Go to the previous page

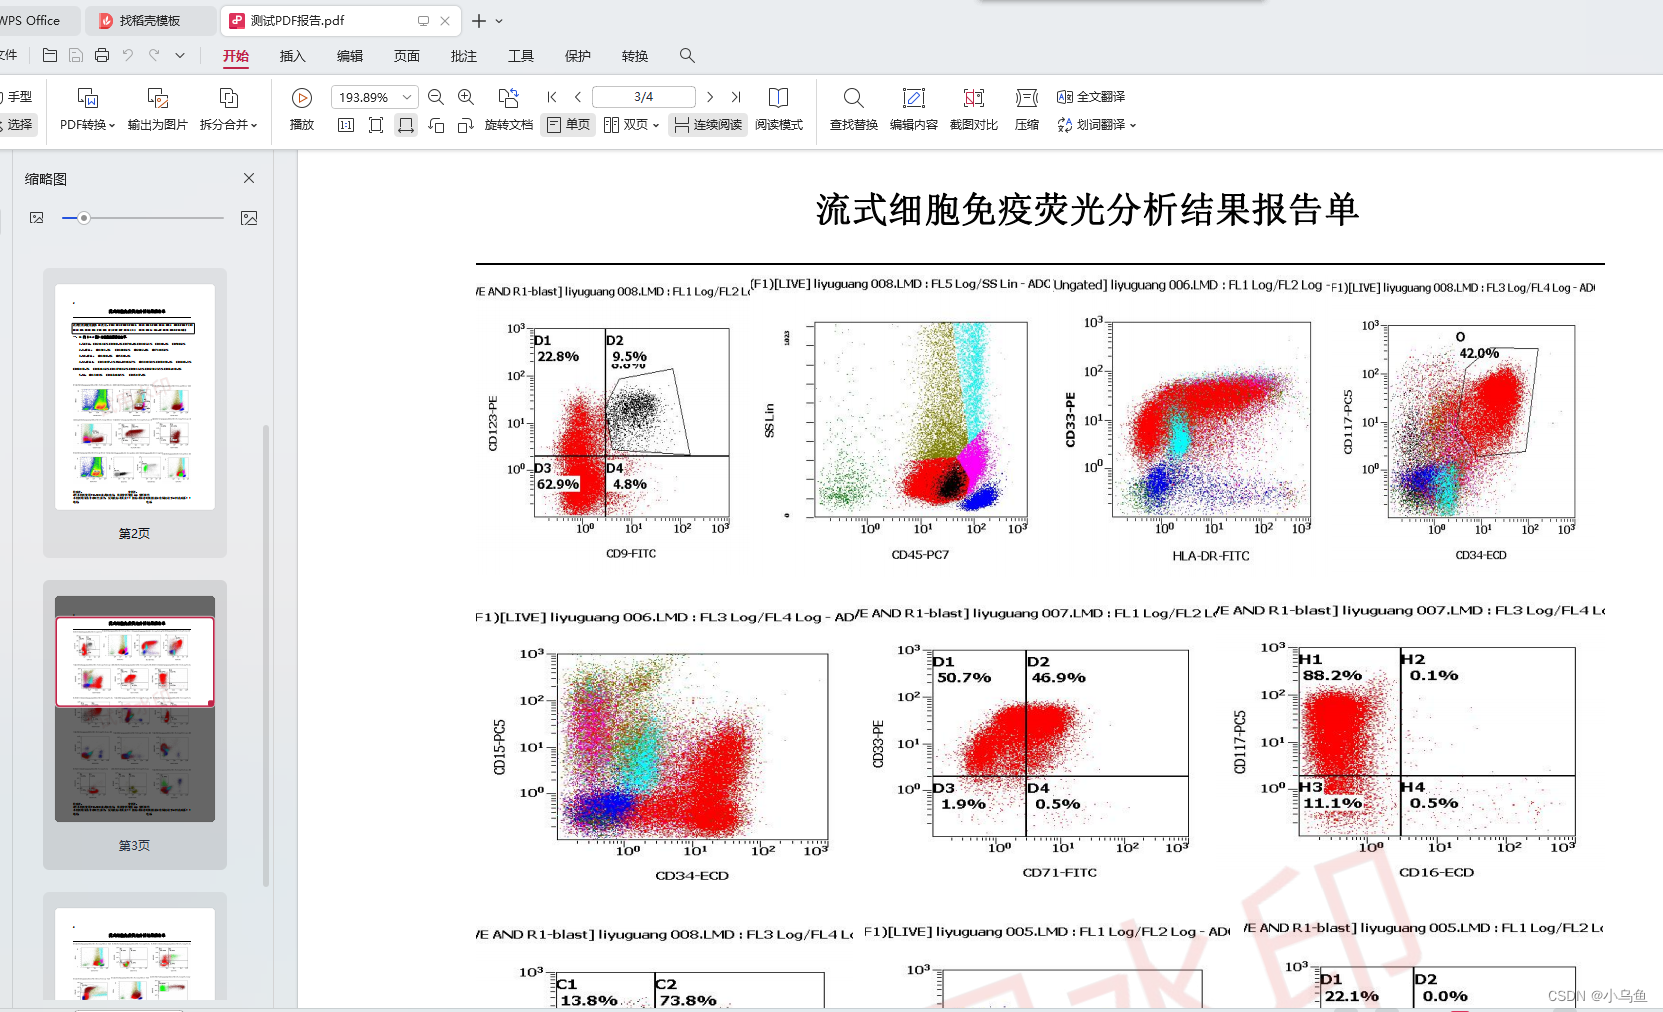(x=578, y=97)
